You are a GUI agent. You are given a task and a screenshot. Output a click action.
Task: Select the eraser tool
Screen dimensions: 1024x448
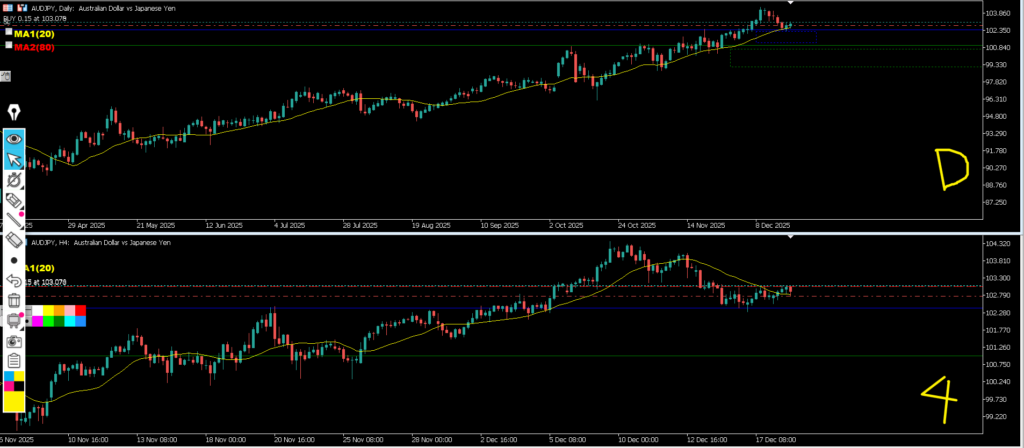point(15,240)
